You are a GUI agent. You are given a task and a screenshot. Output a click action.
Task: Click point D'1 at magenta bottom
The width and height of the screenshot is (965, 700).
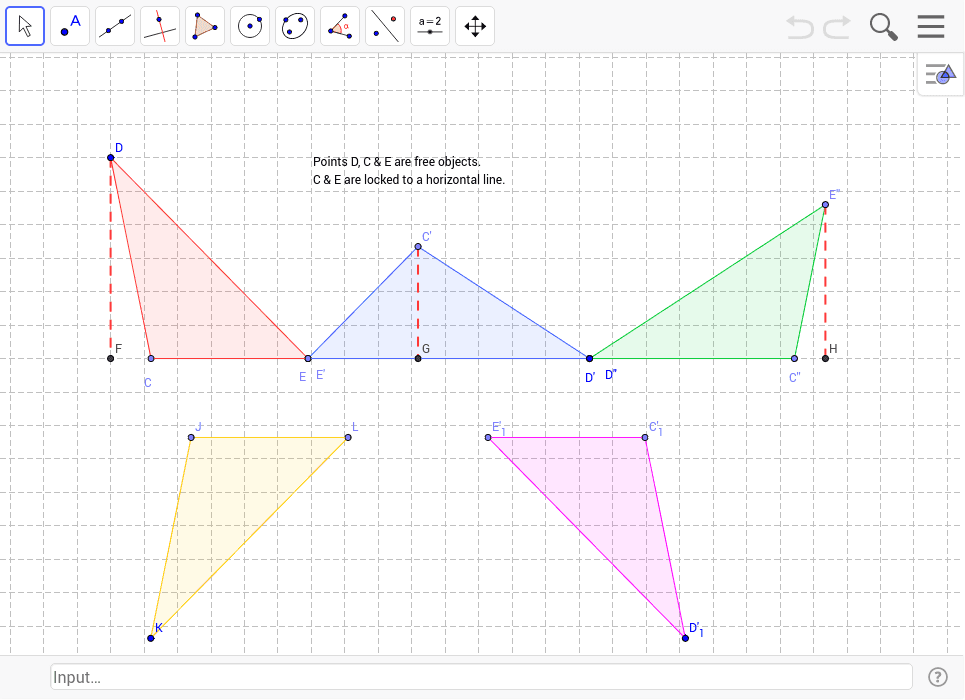(x=685, y=638)
